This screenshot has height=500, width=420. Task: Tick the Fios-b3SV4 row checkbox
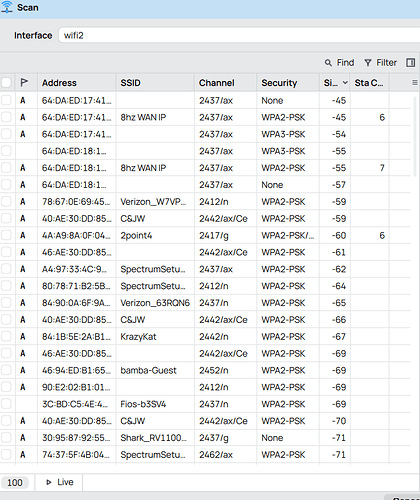[6, 404]
